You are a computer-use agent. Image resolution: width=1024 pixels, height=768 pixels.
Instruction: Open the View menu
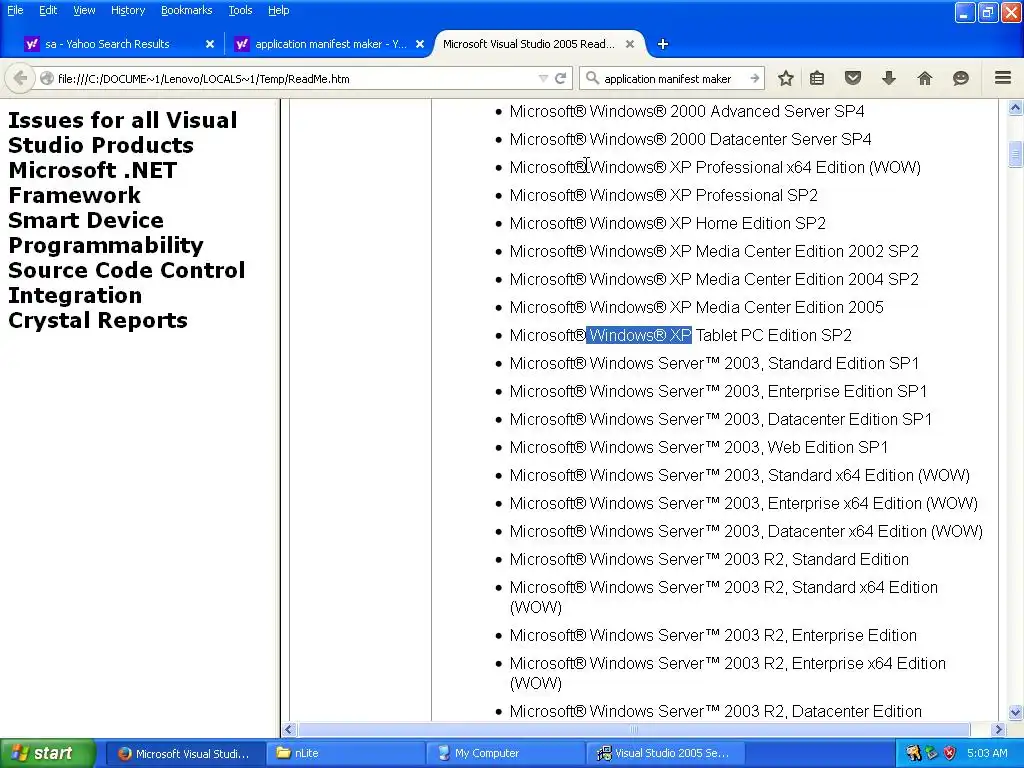pyautogui.click(x=84, y=10)
